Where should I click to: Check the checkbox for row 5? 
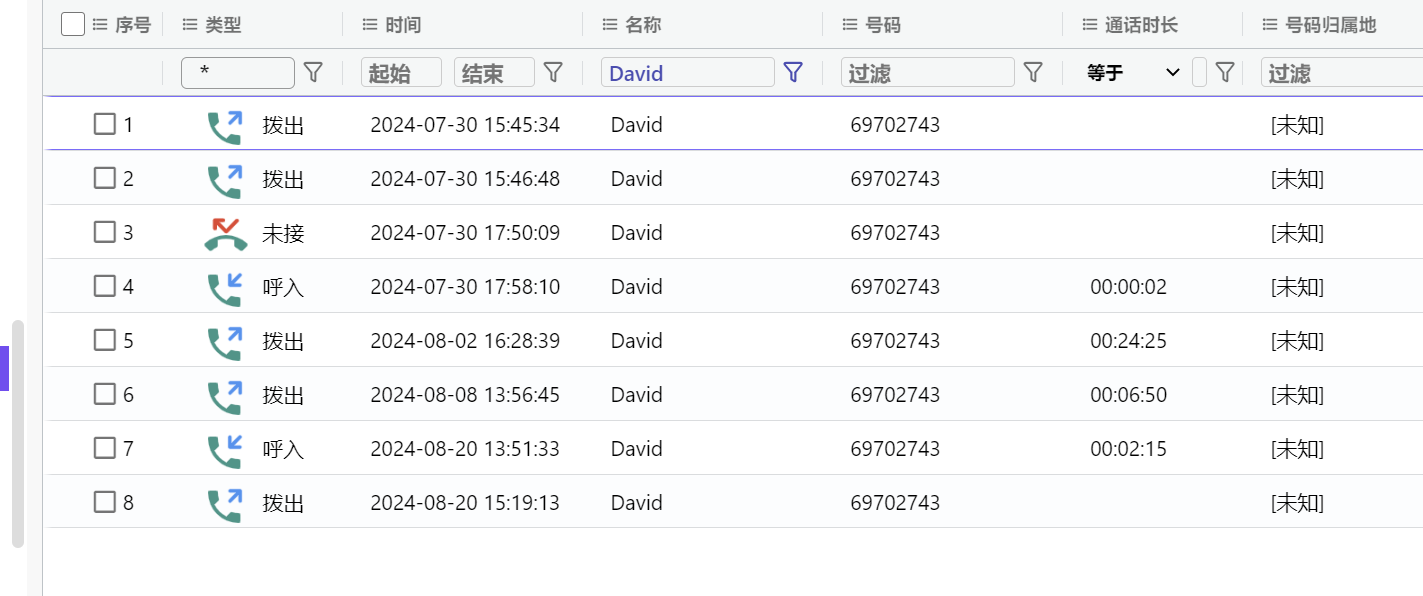point(105,340)
